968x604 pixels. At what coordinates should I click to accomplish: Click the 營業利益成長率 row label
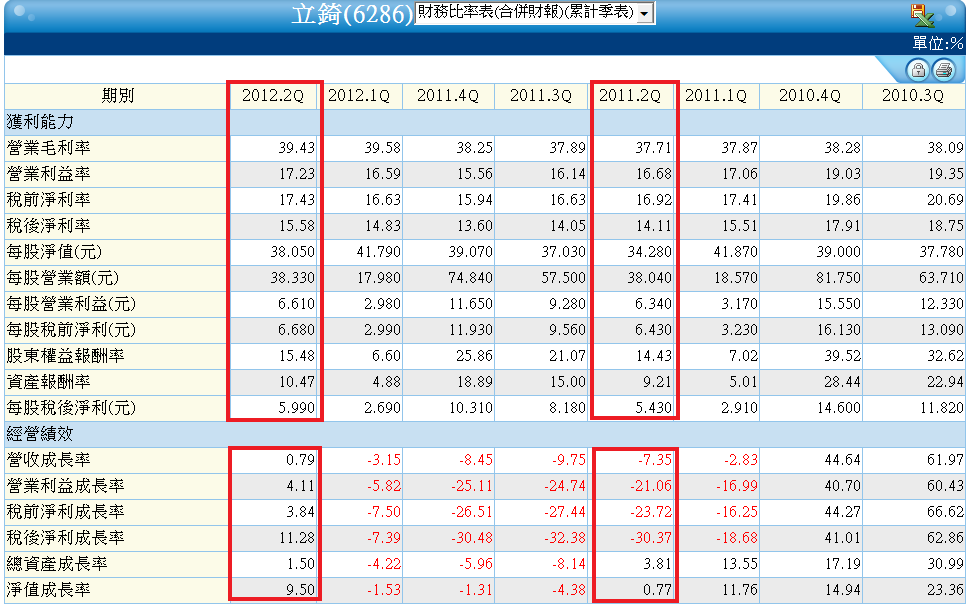[x=65, y=485]
